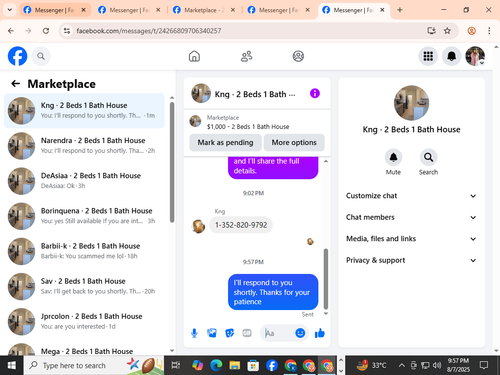Open the account profile picture menu
The width and height of the screenshot is (500, 375).
coord(475,56)
